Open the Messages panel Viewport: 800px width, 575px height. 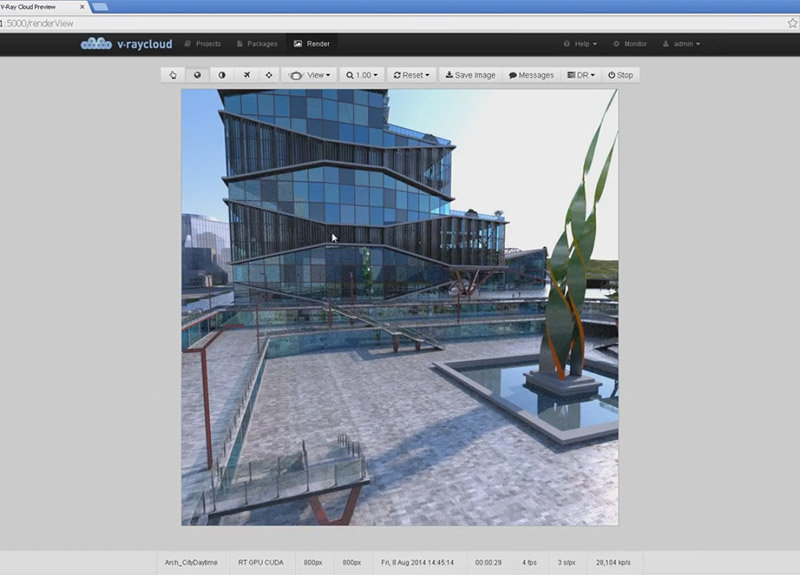(531, 75)
